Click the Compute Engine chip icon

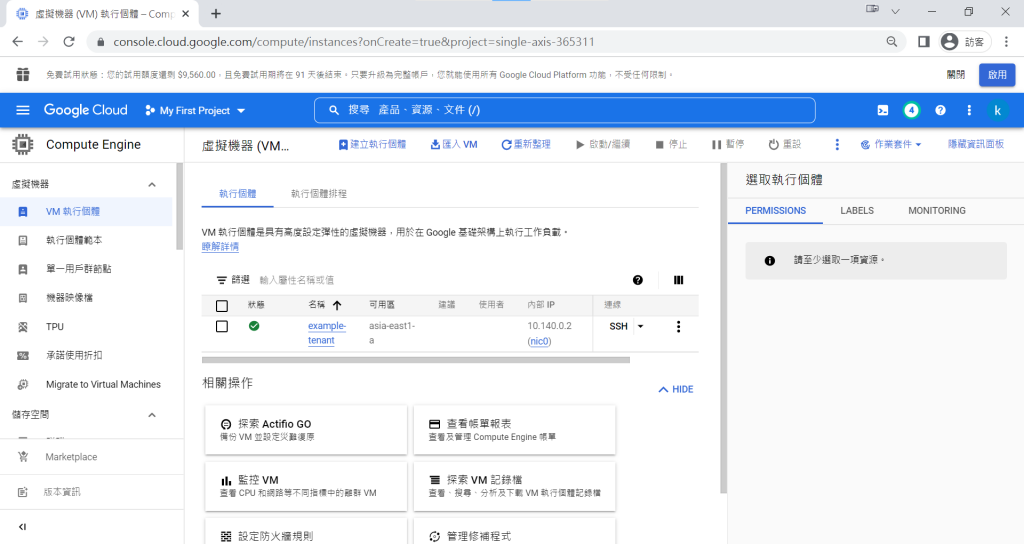pyautogui.click(x=23, y=144)
